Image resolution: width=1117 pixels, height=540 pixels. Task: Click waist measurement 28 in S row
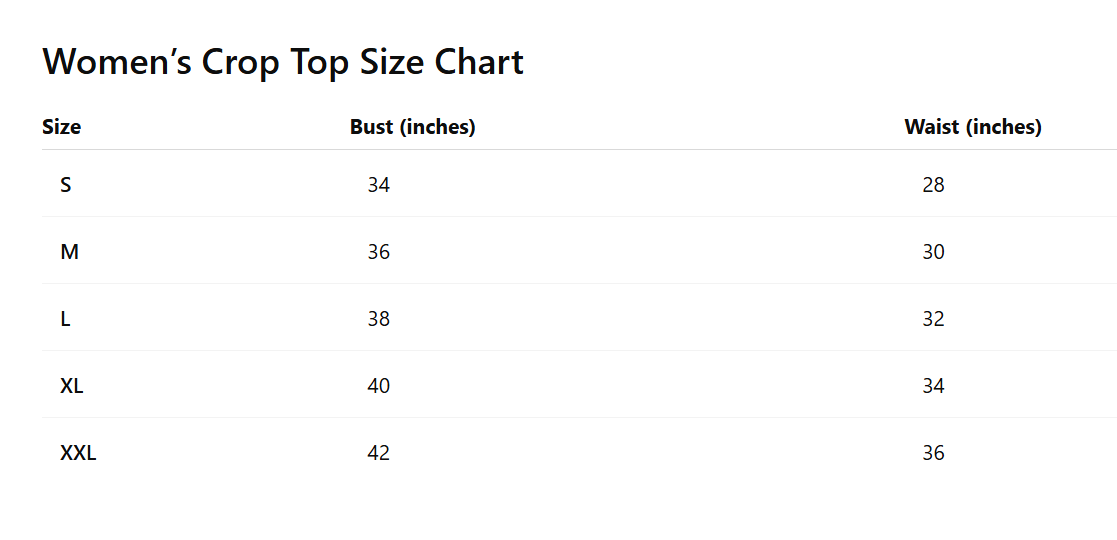tap(933, 185)
